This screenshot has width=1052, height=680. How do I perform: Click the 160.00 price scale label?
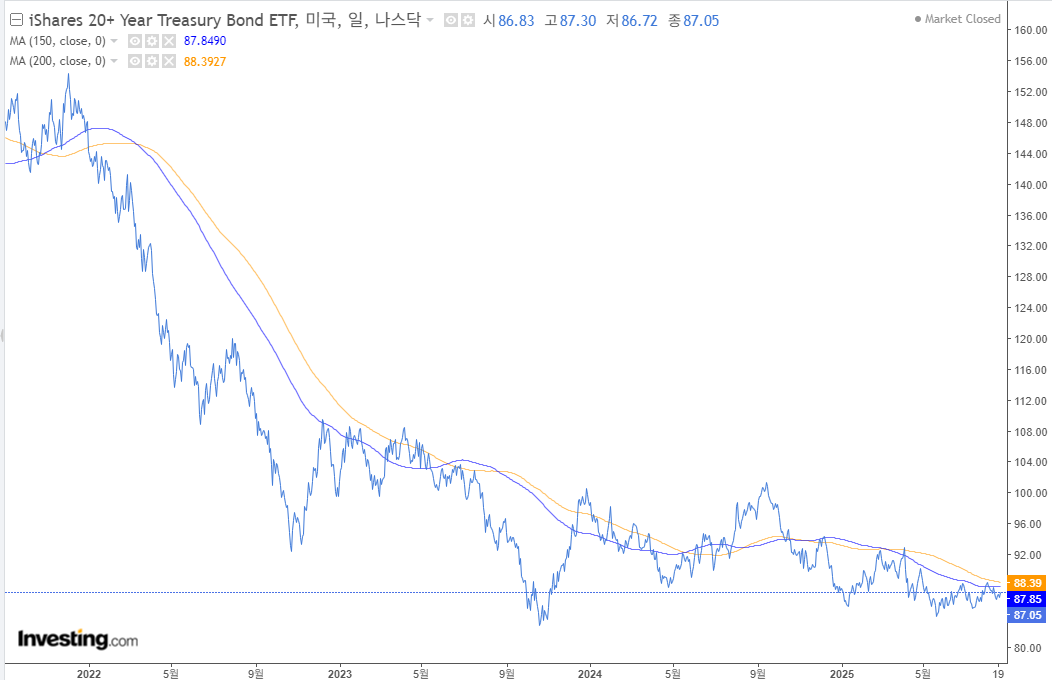(1031, 30)
